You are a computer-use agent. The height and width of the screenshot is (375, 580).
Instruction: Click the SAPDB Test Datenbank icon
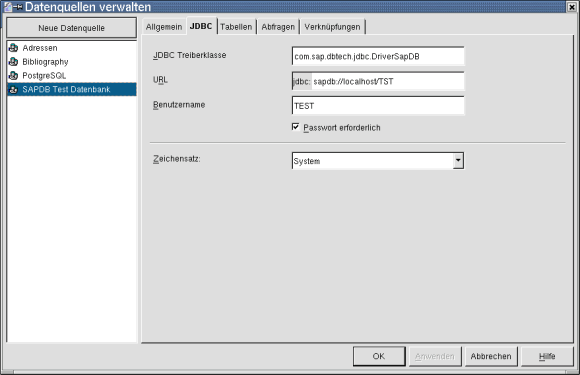pyautogui.click(x=13, y=89)
